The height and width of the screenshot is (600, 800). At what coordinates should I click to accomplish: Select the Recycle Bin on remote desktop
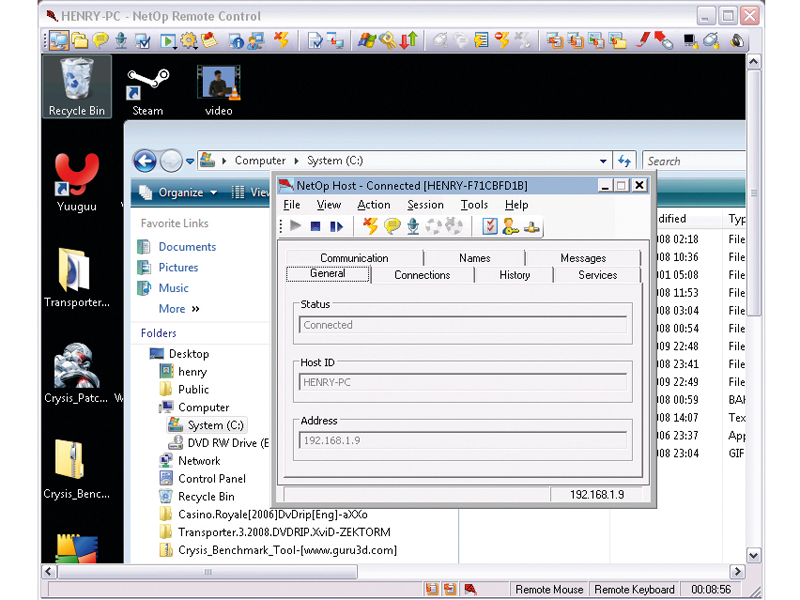coord(77,87)
